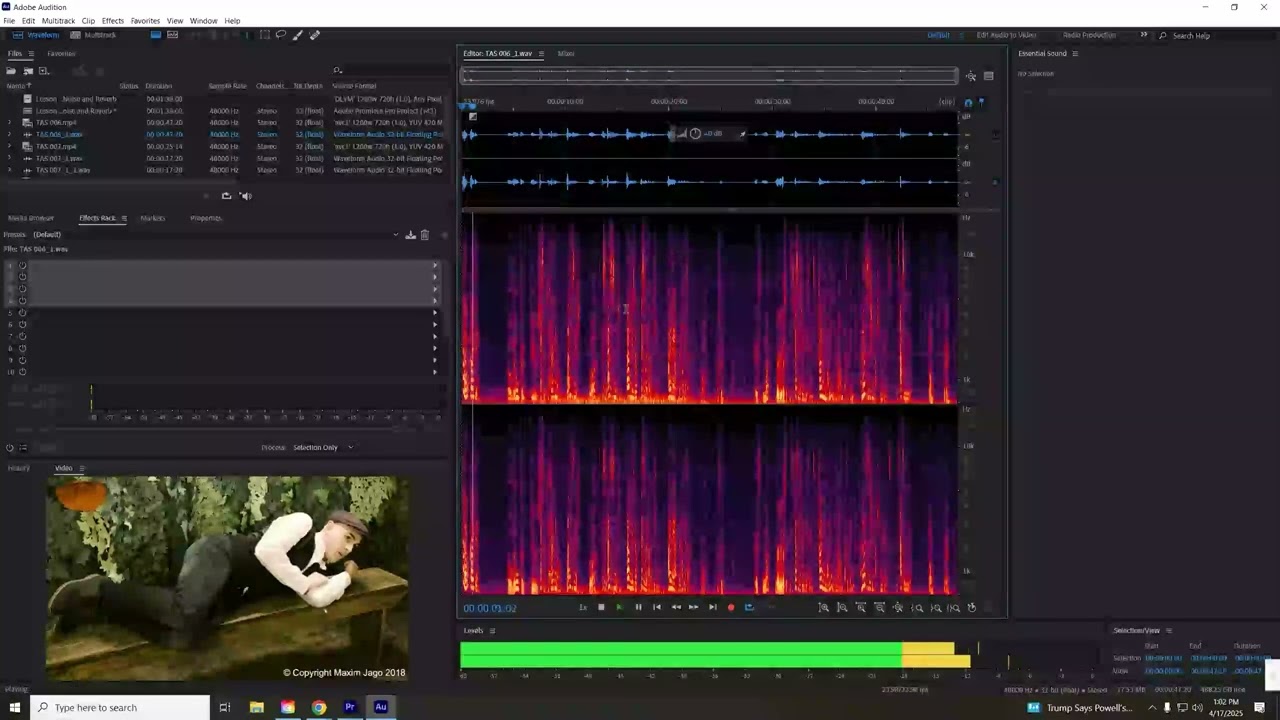1280x720 pixels.
Task: Open the Process Selection Only dropdown
Action: (x=322, y=448)
